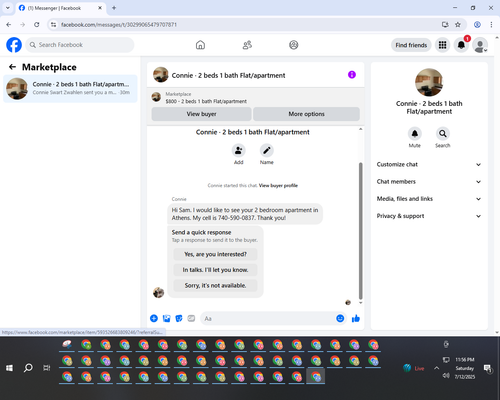Open the emoji picker
The image size is (500, 400).
pyautogui.click(x=340, y=318)
